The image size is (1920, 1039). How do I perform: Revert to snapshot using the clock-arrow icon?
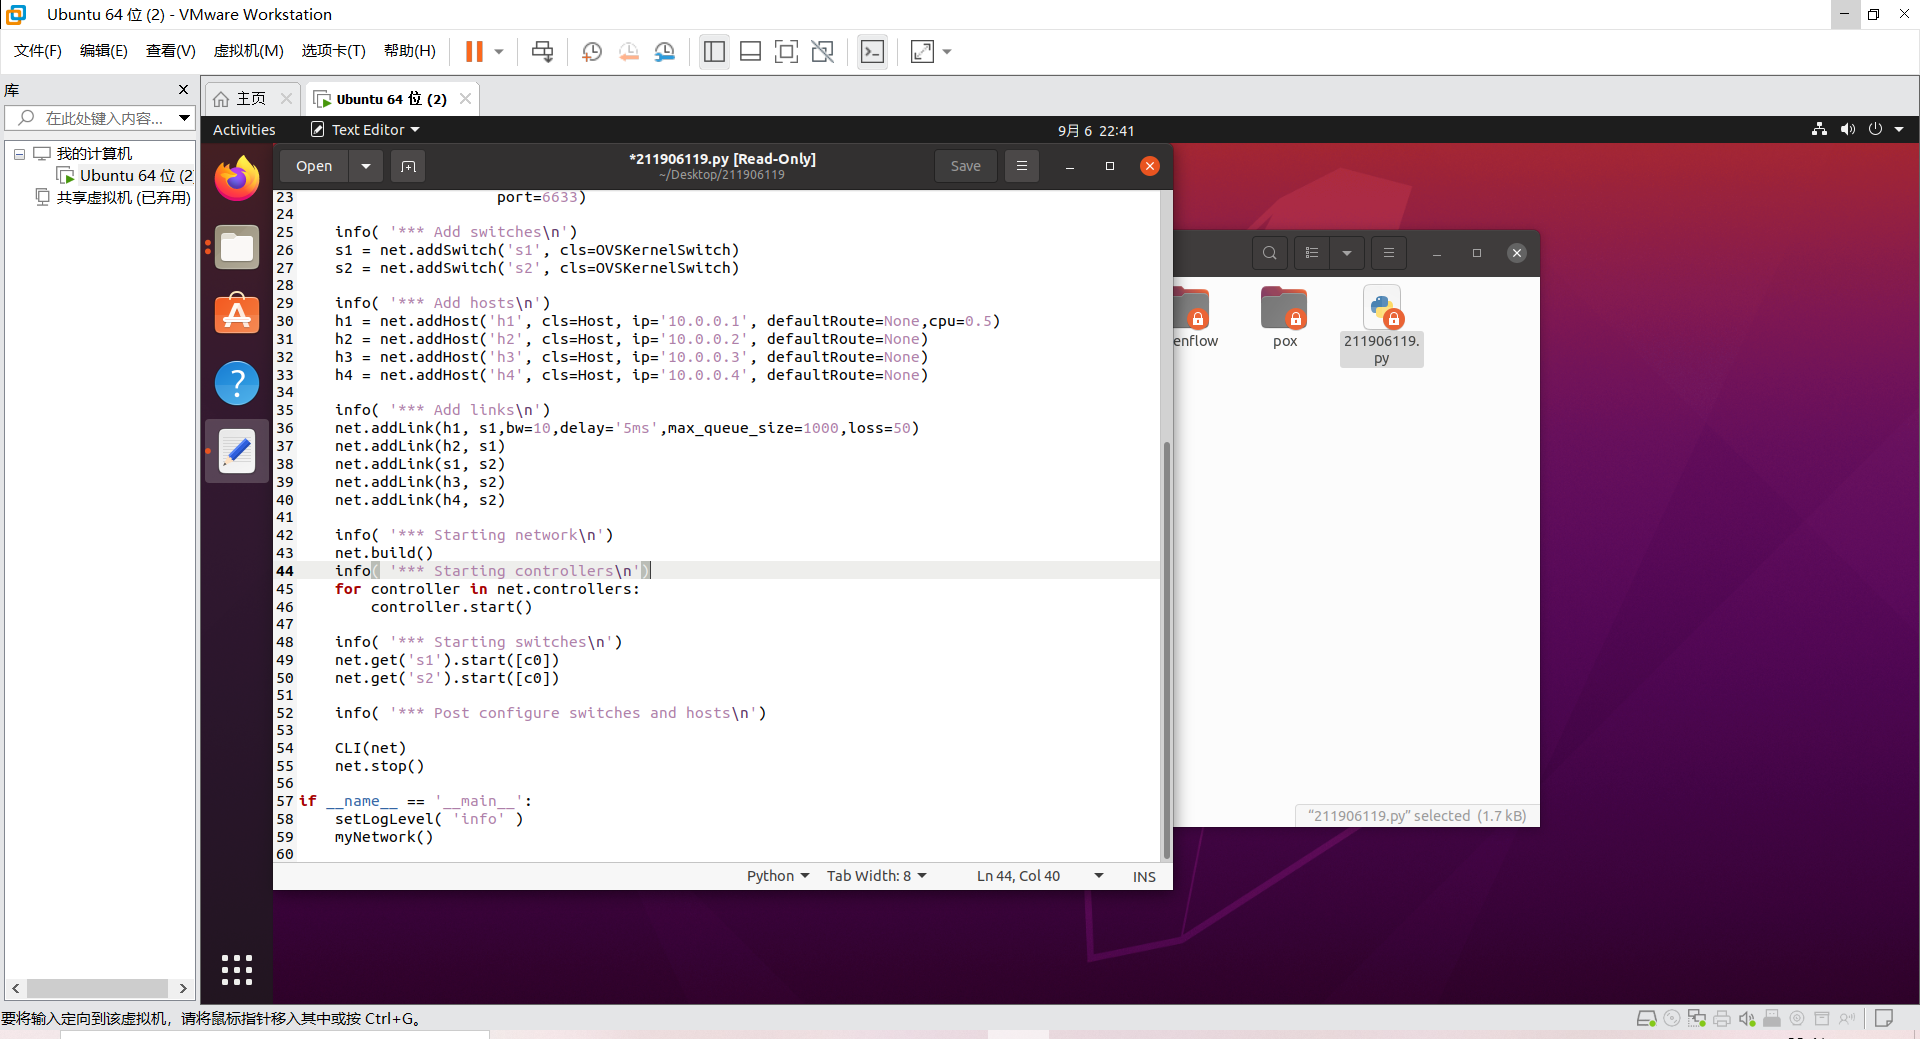point(628,52)
